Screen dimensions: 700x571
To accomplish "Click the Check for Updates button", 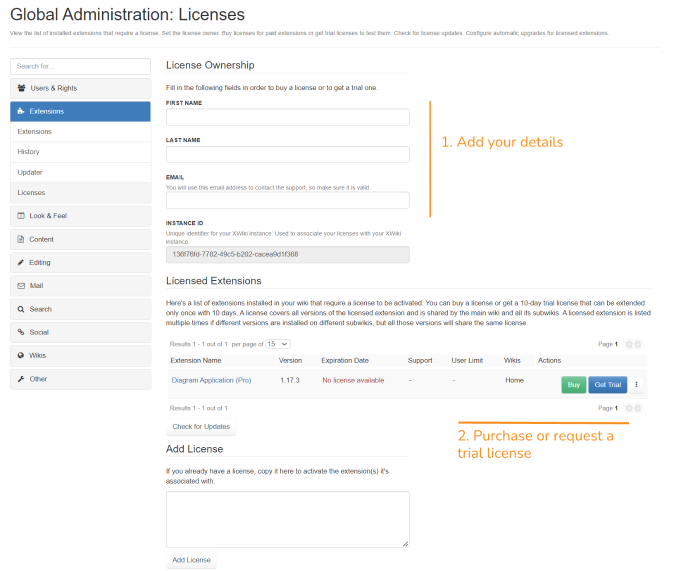I will tap(201, 426).
